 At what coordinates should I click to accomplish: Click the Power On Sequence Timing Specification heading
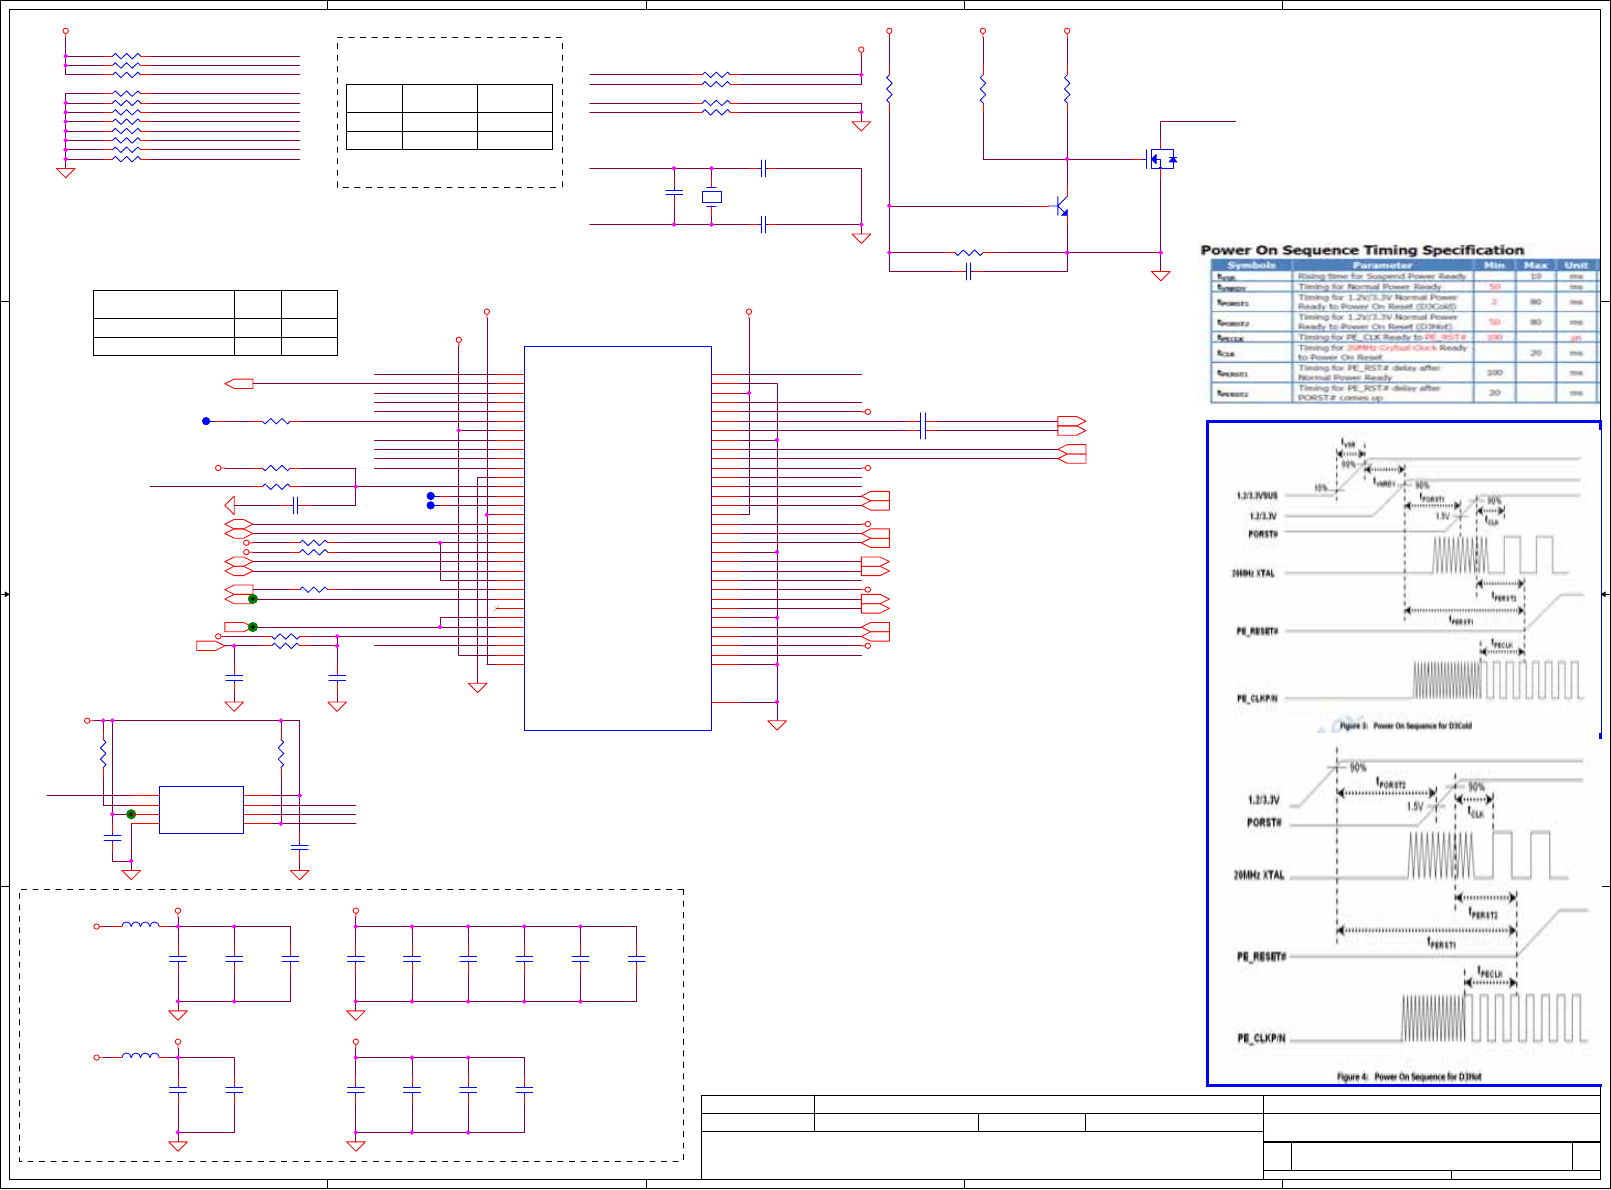point(1362,250)
